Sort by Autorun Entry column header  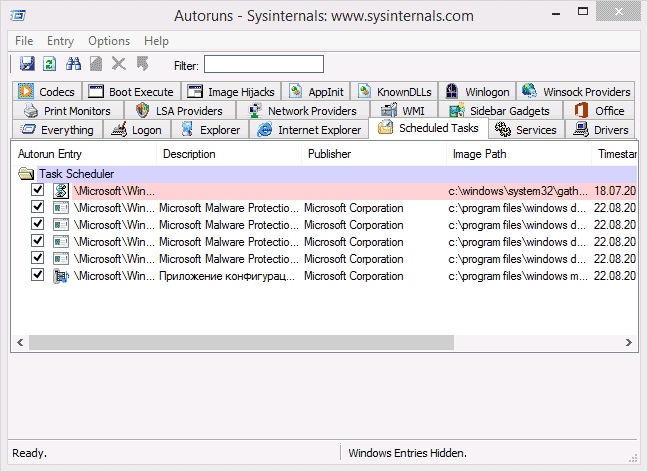point(84,154)
